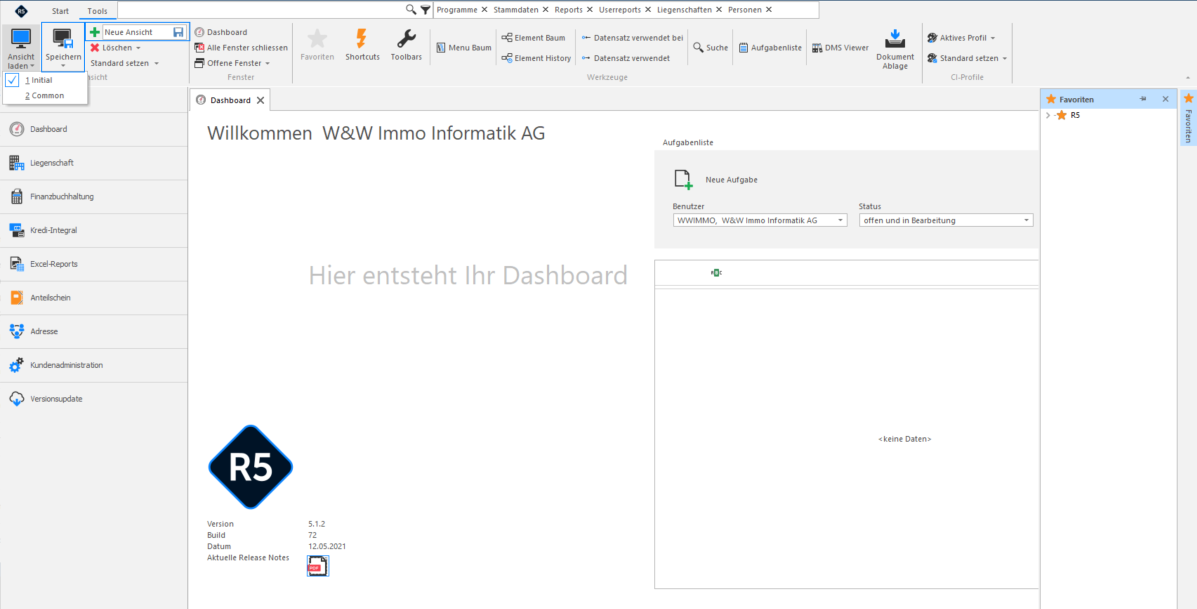Open Dashboard from Fenster ribbon group
Image resolution: width=1197 pixels, height=609 pixels.
[x=221, y=32]
